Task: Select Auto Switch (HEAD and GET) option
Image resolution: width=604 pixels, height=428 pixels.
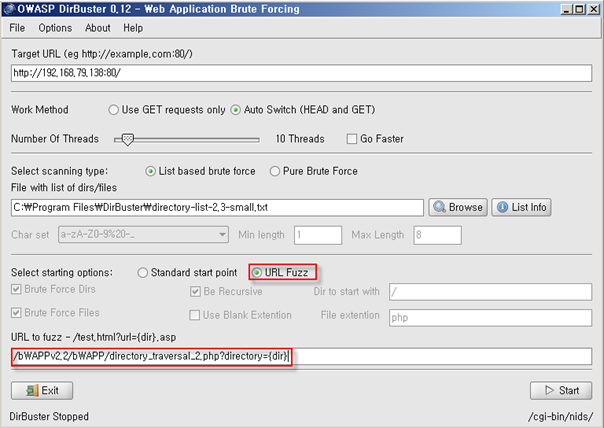Action: [235, 110]
